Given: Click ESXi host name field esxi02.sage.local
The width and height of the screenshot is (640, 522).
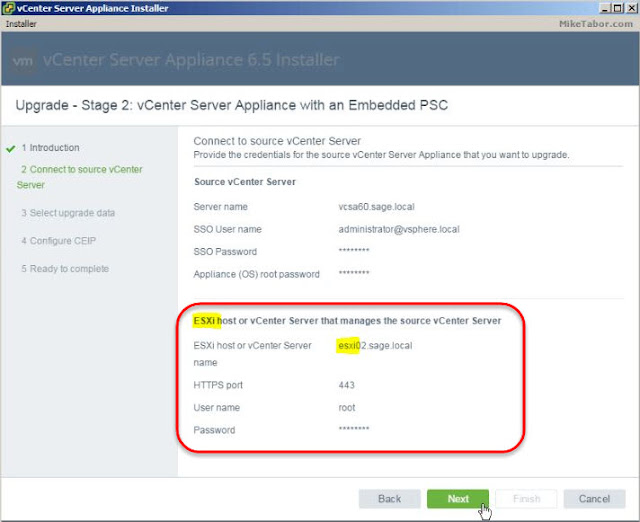Looking at the screenshot, I should tap(375, 346).
